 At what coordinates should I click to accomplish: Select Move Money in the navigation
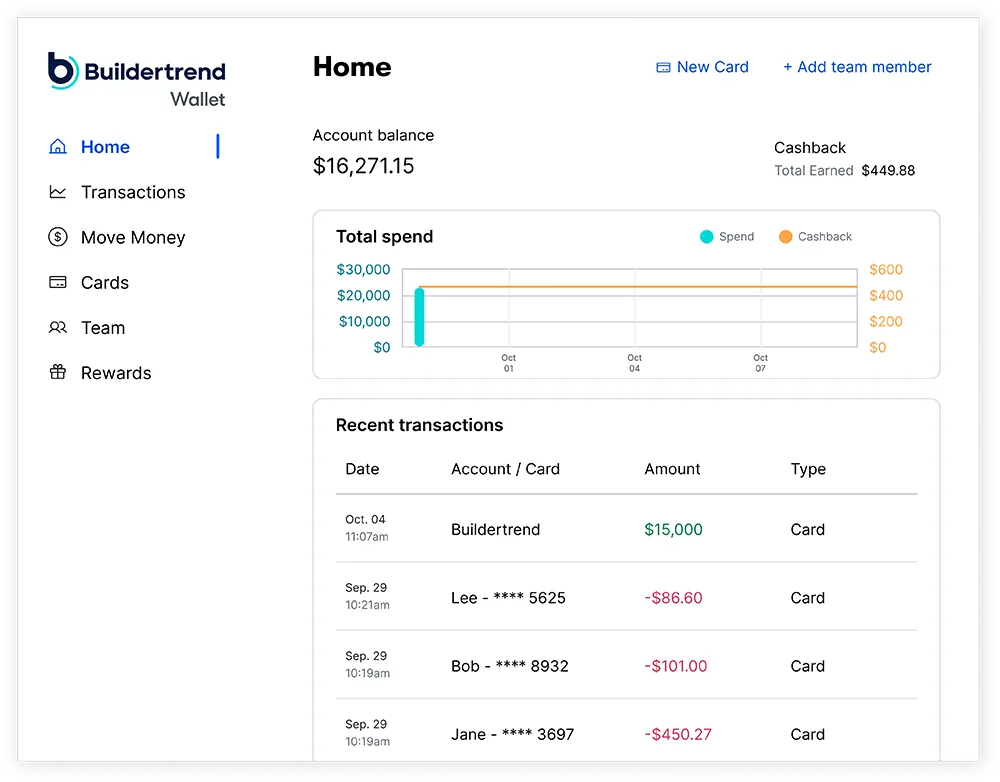(132, 237)
